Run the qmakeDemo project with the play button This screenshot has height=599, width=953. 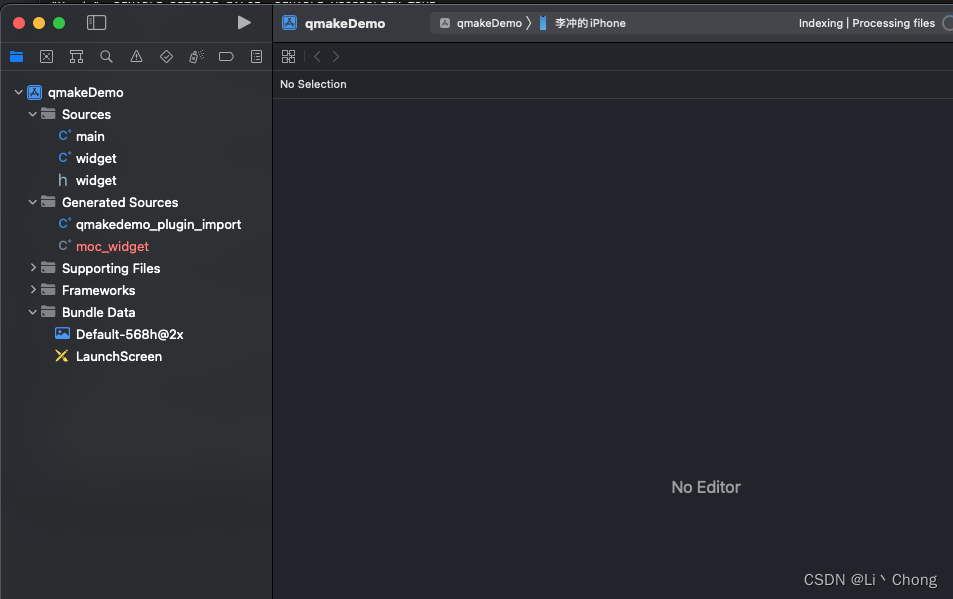tap(243, 21)
